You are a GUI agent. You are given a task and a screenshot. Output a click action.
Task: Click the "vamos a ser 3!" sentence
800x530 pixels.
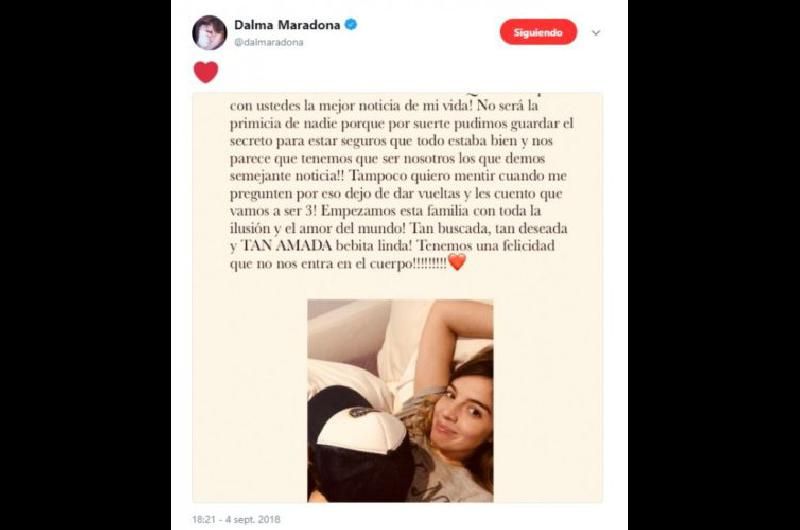[273, 211]
